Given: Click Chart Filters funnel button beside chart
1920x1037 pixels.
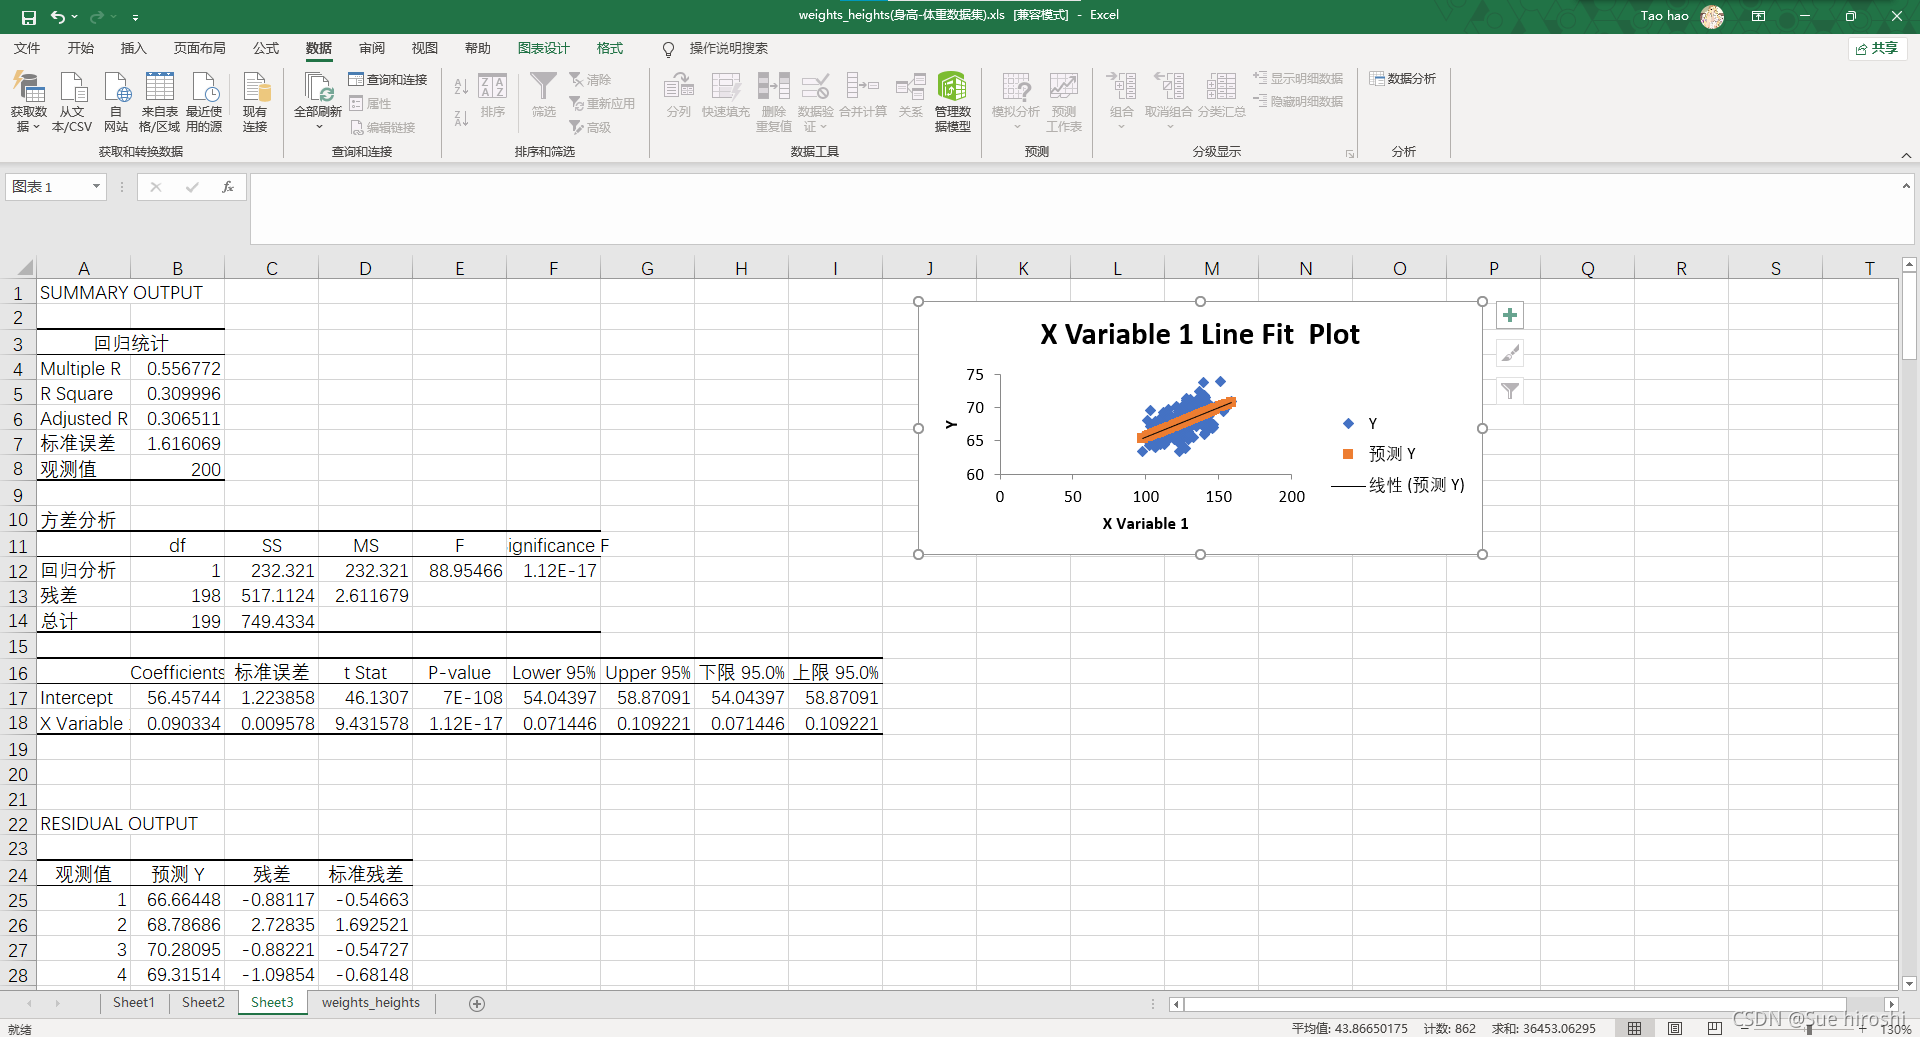Looking at the screenshot, I should point(1510,391).
